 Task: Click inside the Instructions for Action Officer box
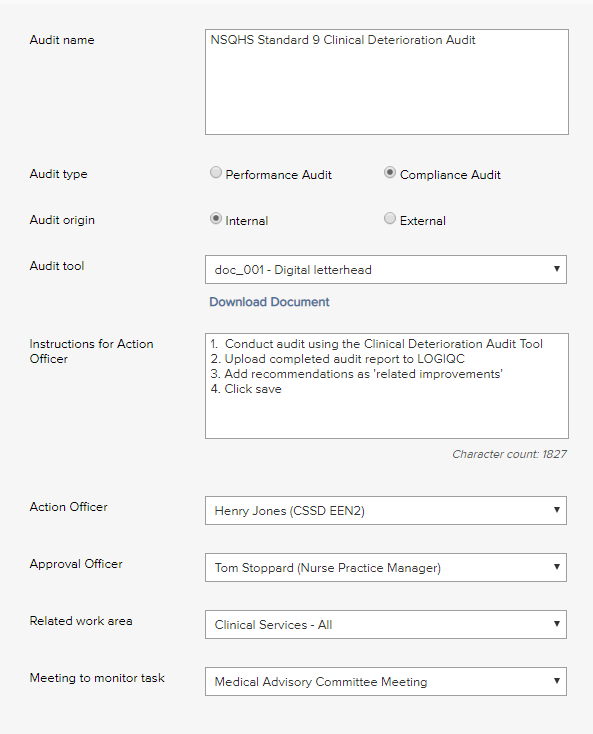(x=387, y=386)
